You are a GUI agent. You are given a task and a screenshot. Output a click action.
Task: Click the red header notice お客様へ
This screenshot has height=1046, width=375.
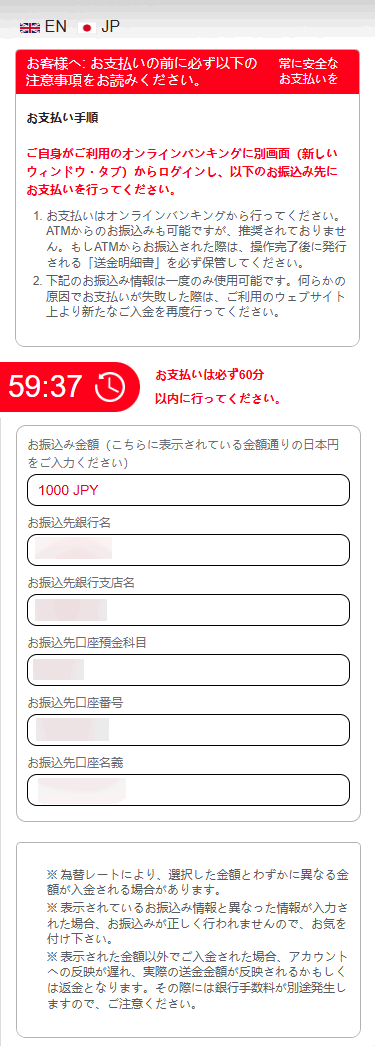141,72
